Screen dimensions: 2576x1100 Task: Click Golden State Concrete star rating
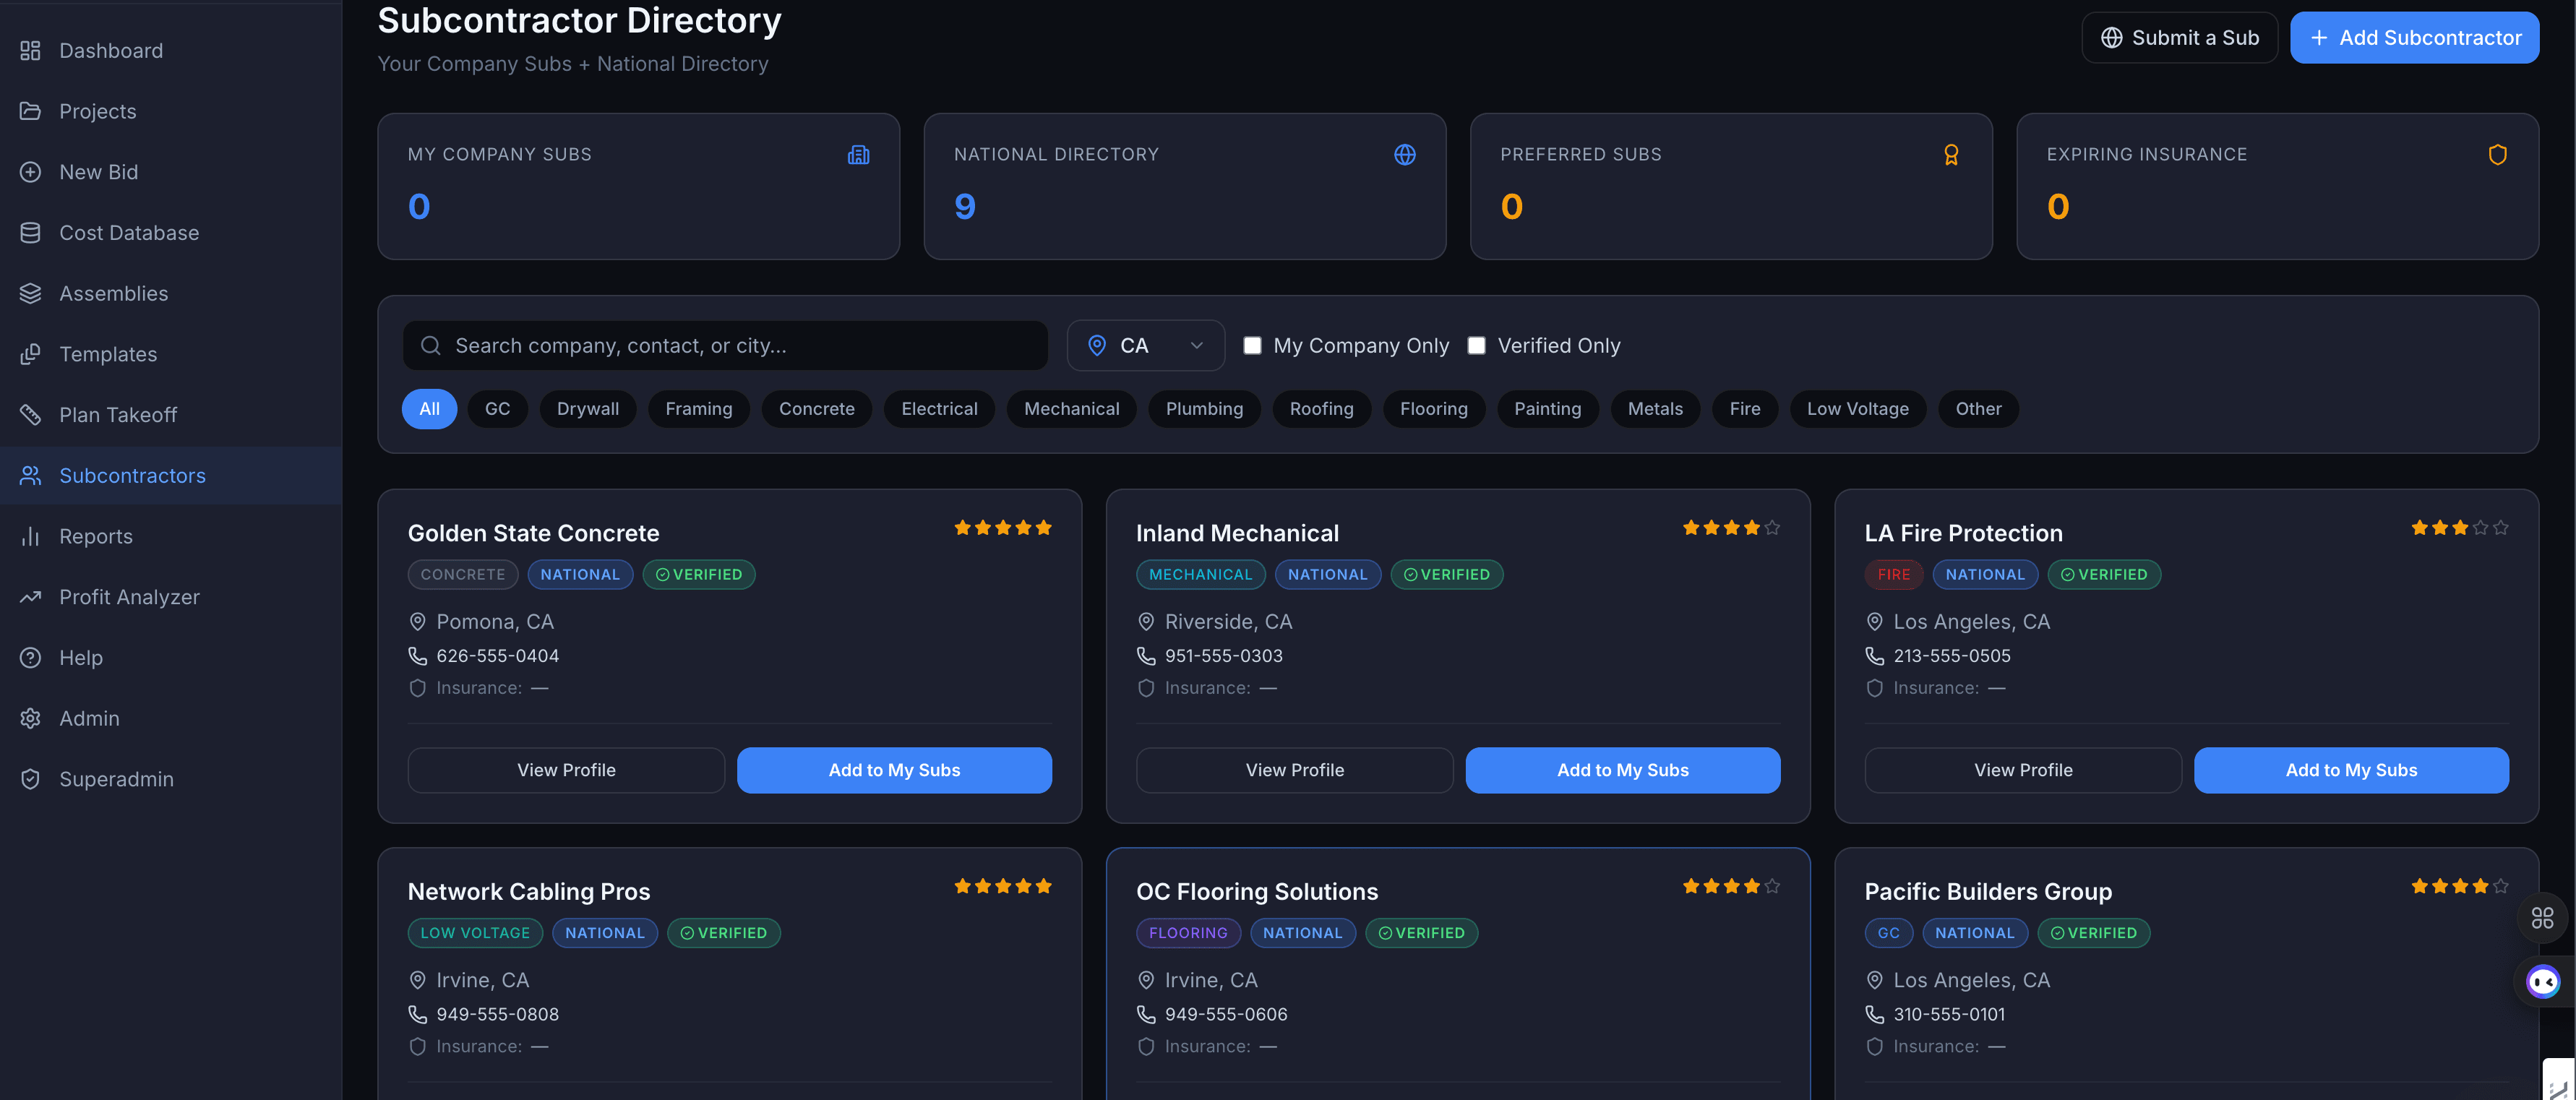click(x=1002, y=527)
